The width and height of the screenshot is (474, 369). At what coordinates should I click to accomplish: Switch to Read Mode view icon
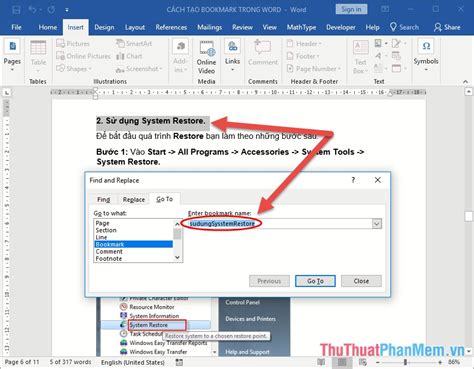[321, 362]
